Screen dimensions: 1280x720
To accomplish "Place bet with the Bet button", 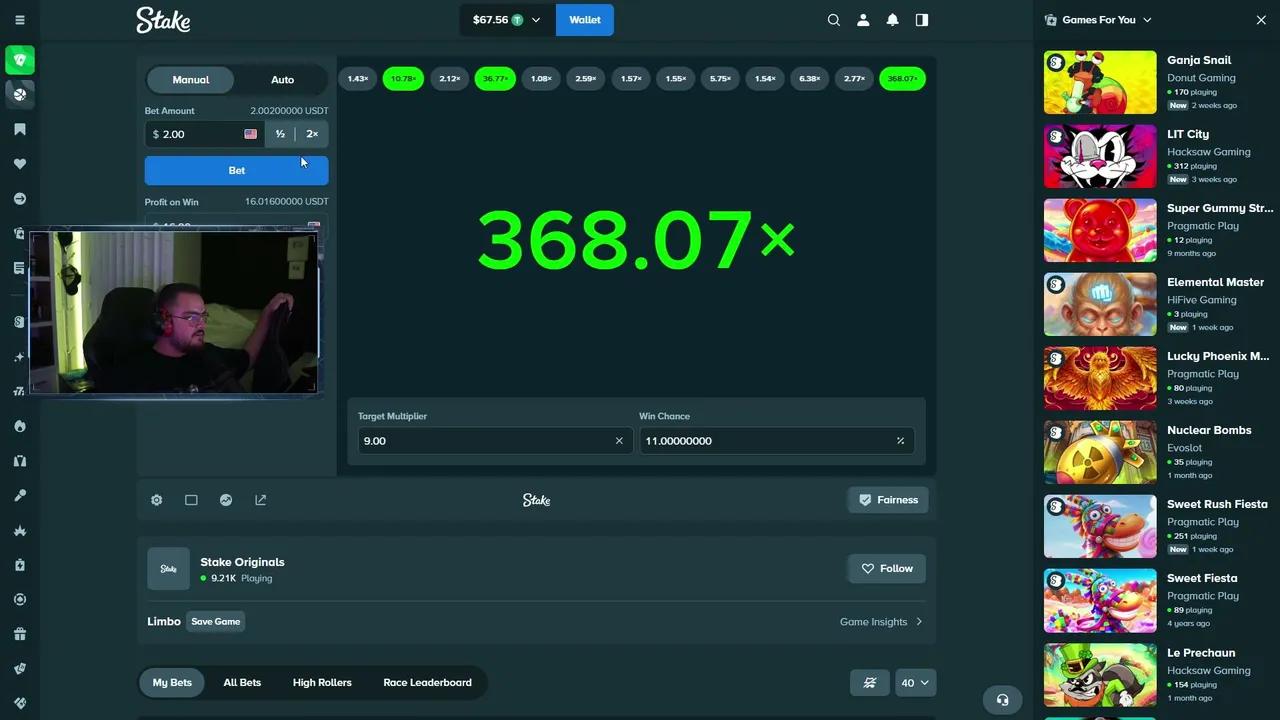I will [x=237, y=171].
